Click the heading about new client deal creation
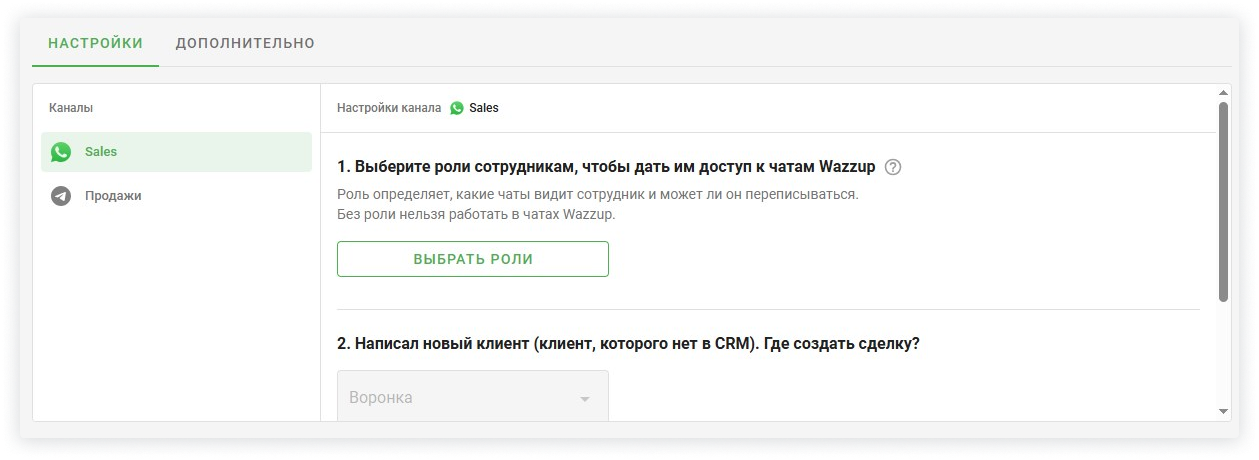Viewport: 1259px width, 460px height. coord(628,343)
